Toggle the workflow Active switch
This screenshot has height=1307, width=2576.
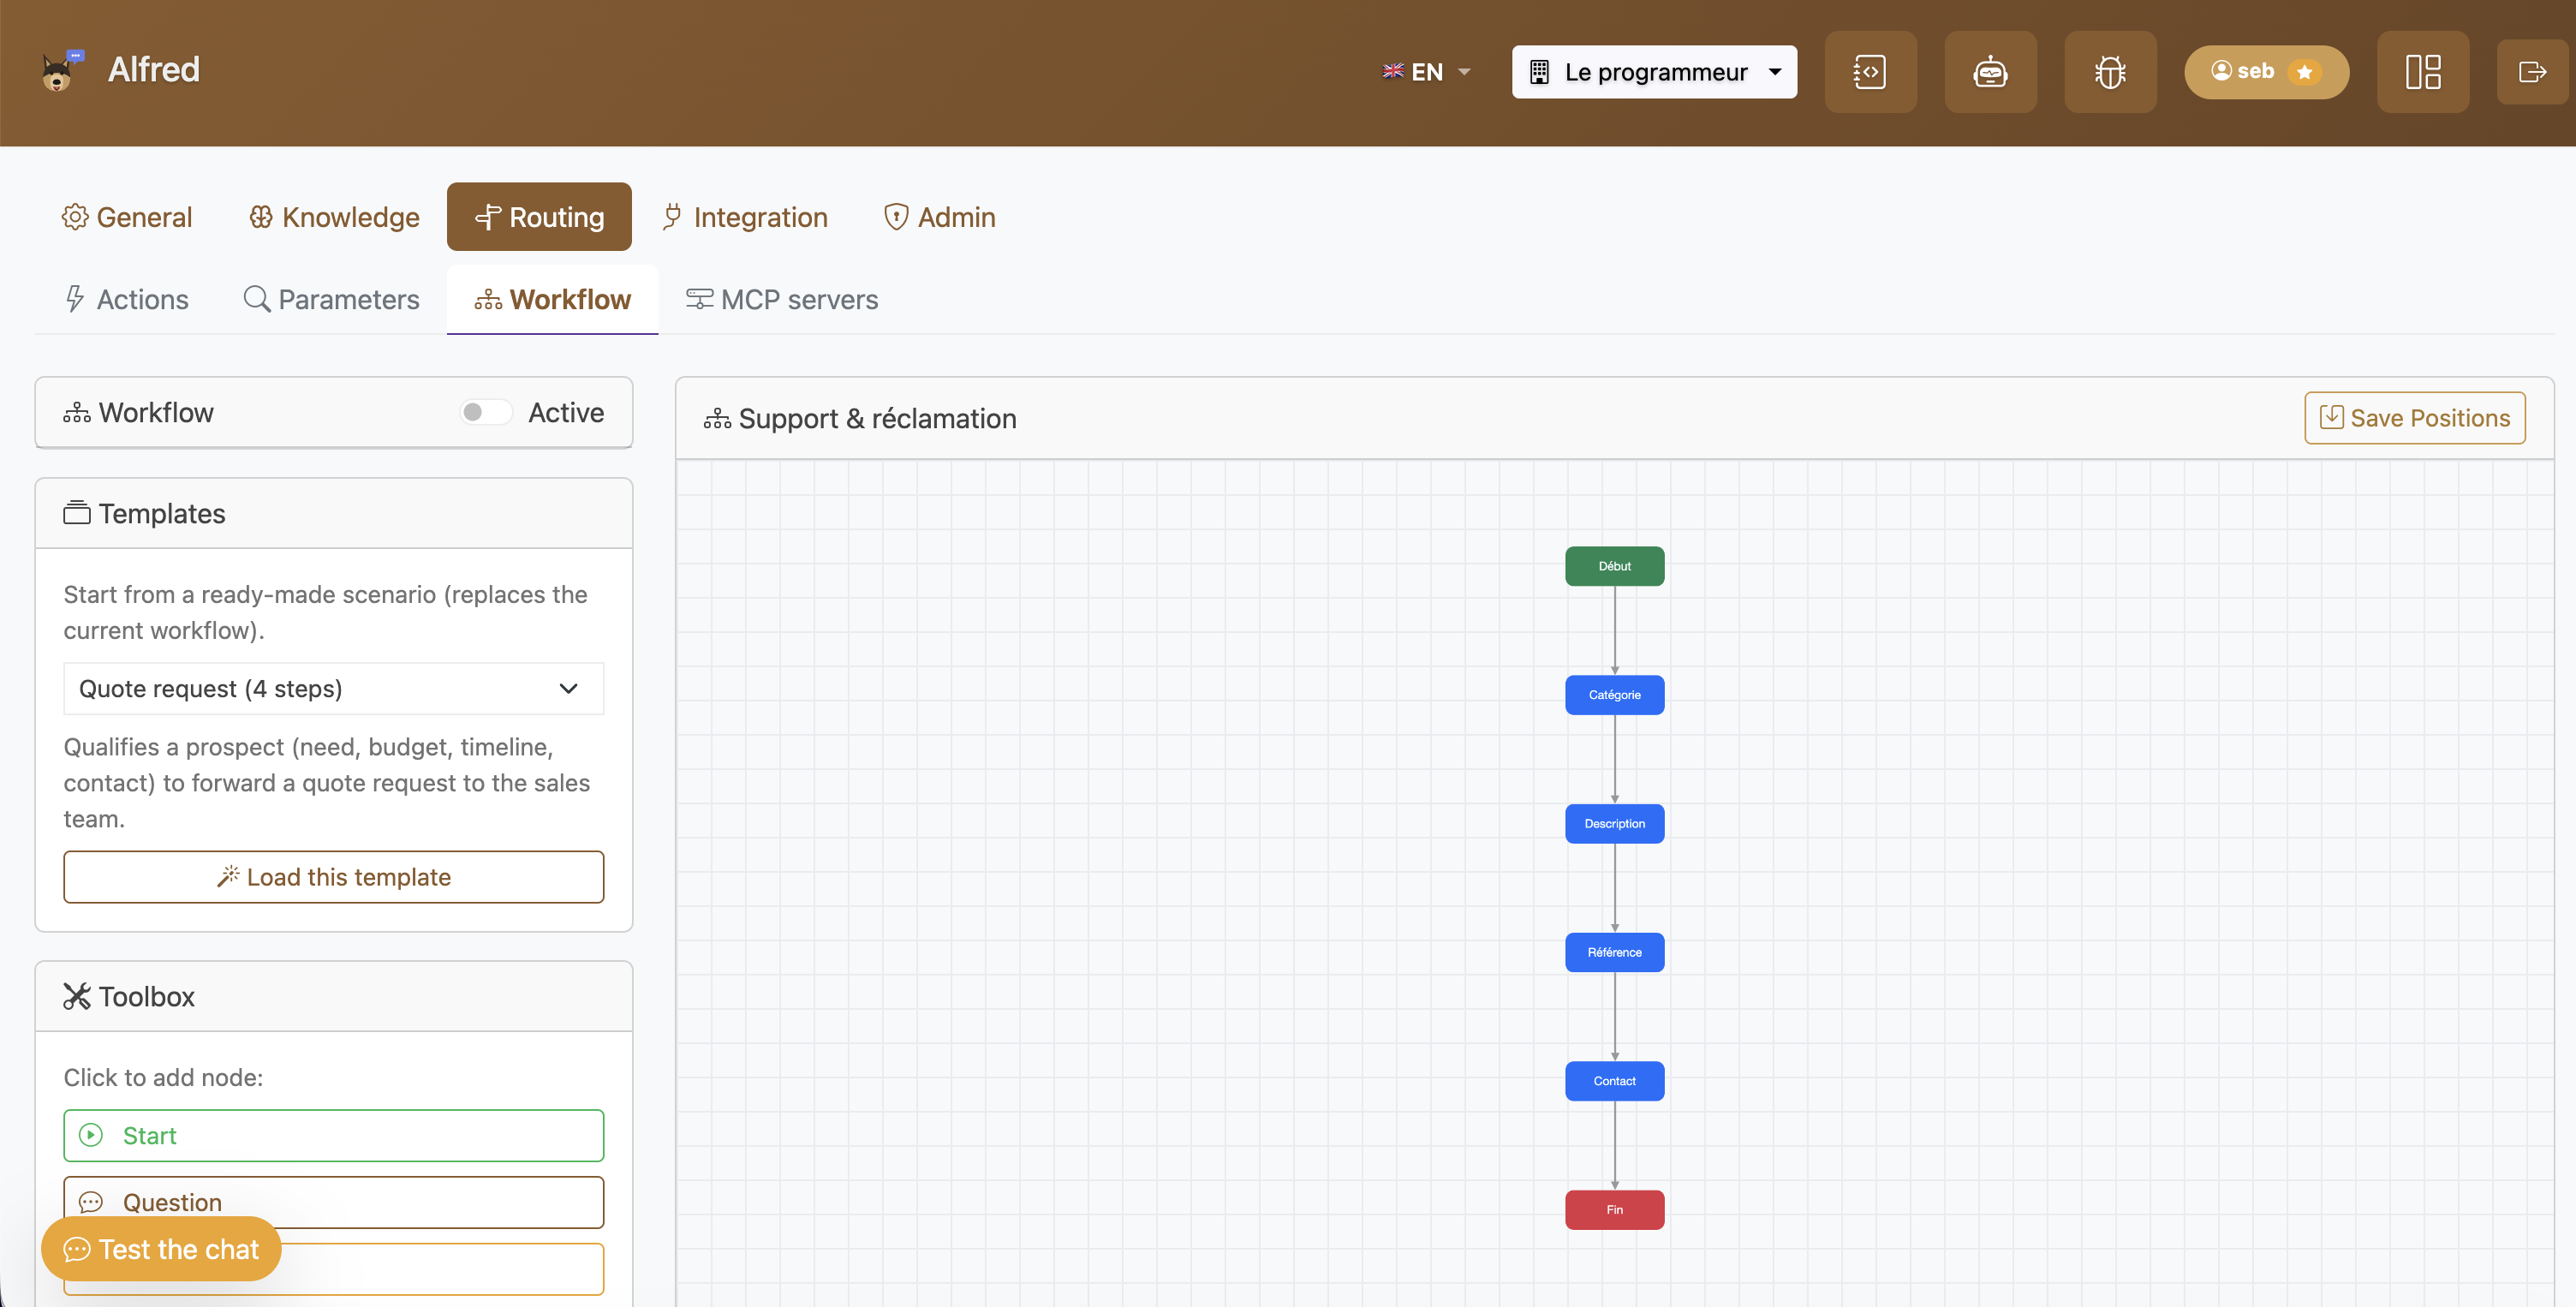[486, 412]
